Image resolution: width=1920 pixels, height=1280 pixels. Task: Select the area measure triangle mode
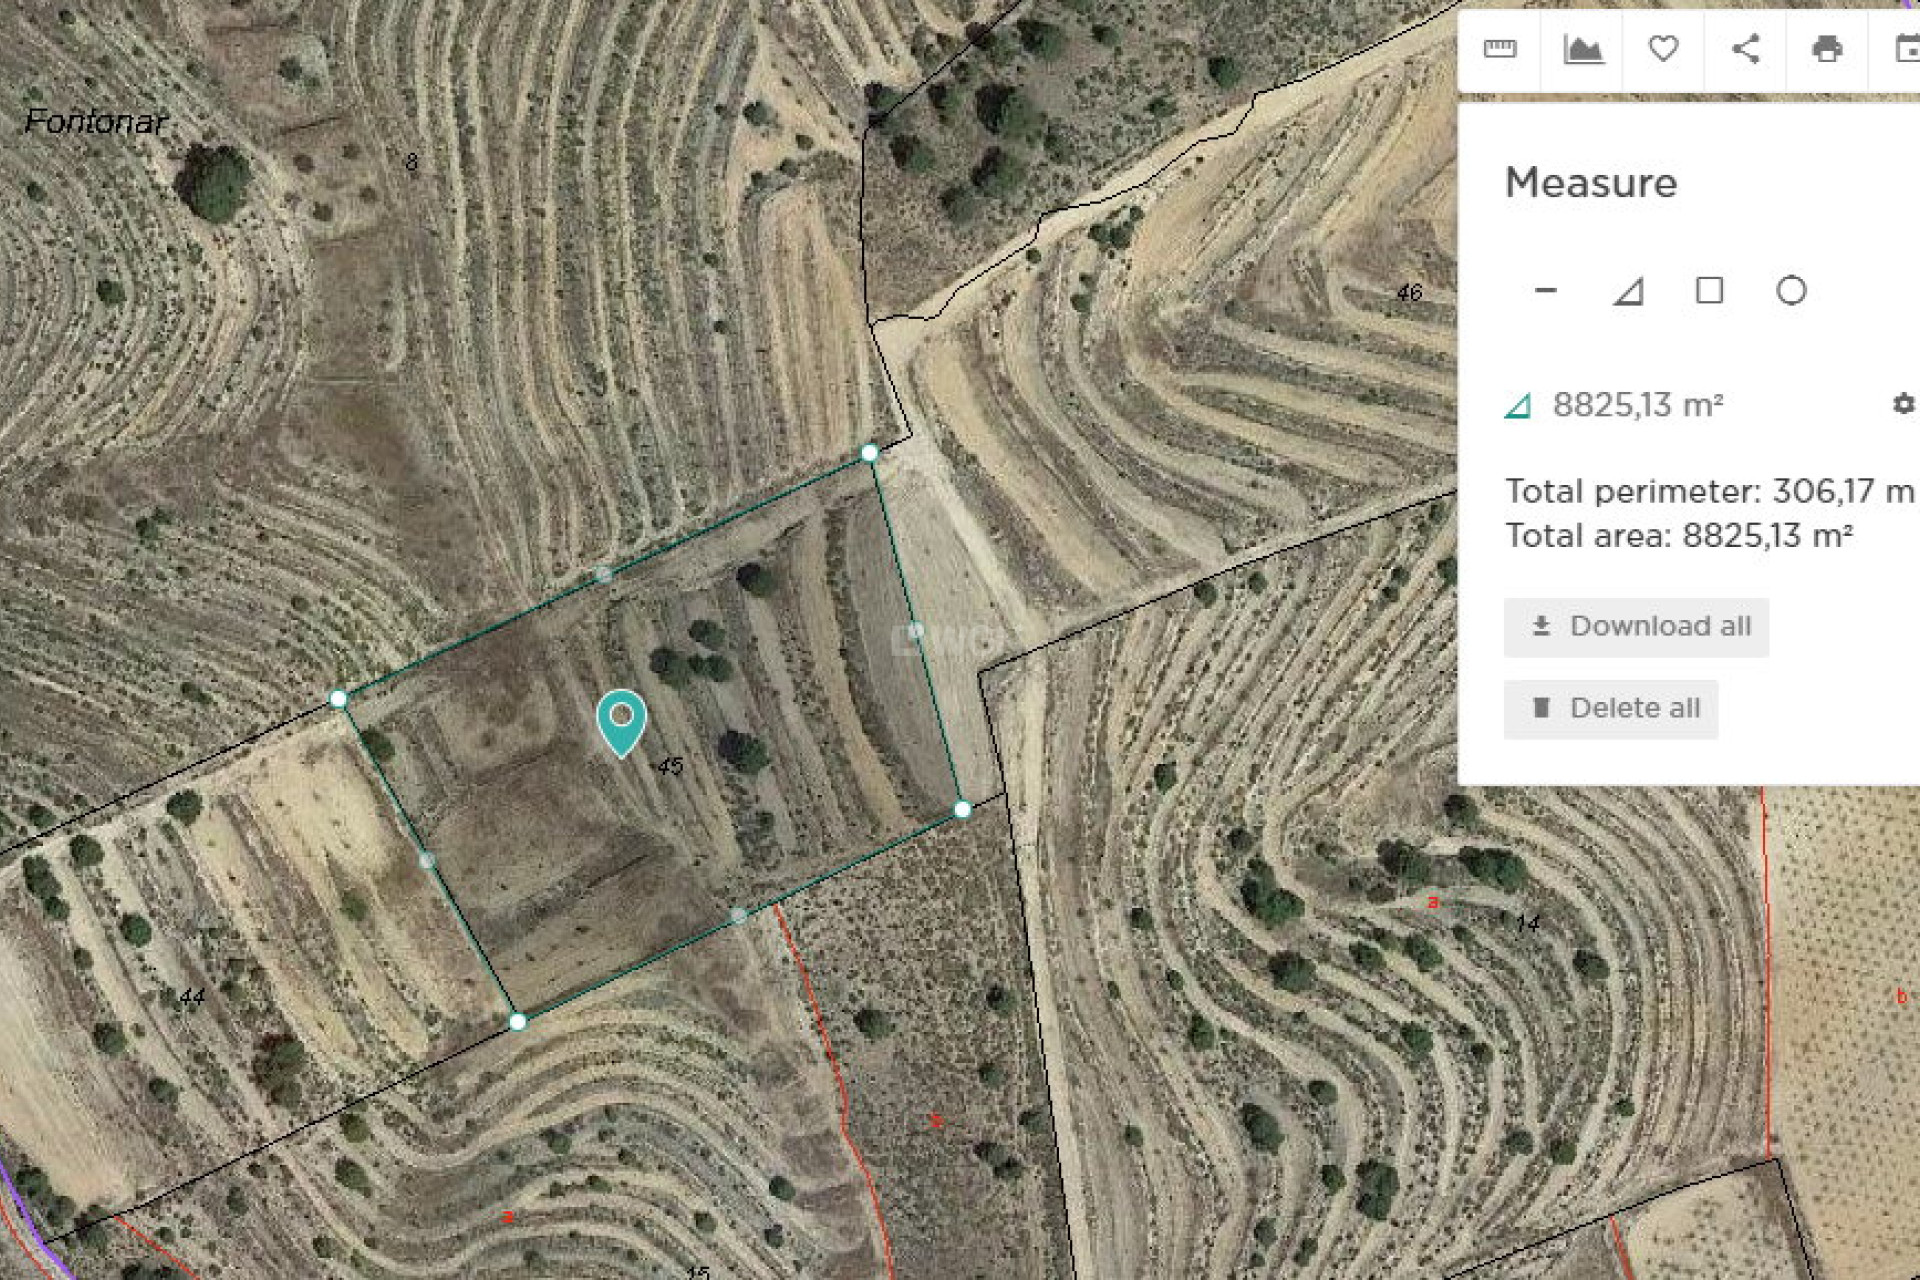click(x=1628, y=291)
